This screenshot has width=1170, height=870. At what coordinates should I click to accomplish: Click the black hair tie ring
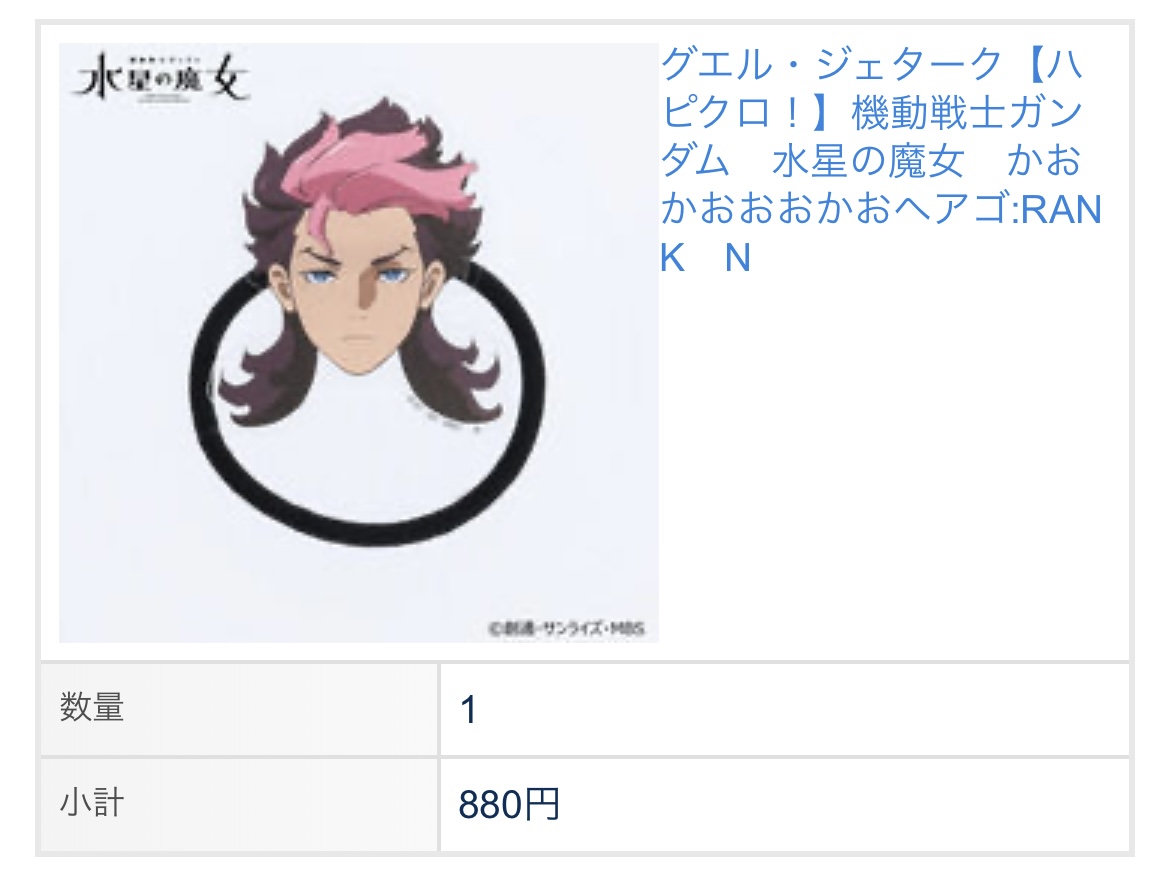pos(368,401)
